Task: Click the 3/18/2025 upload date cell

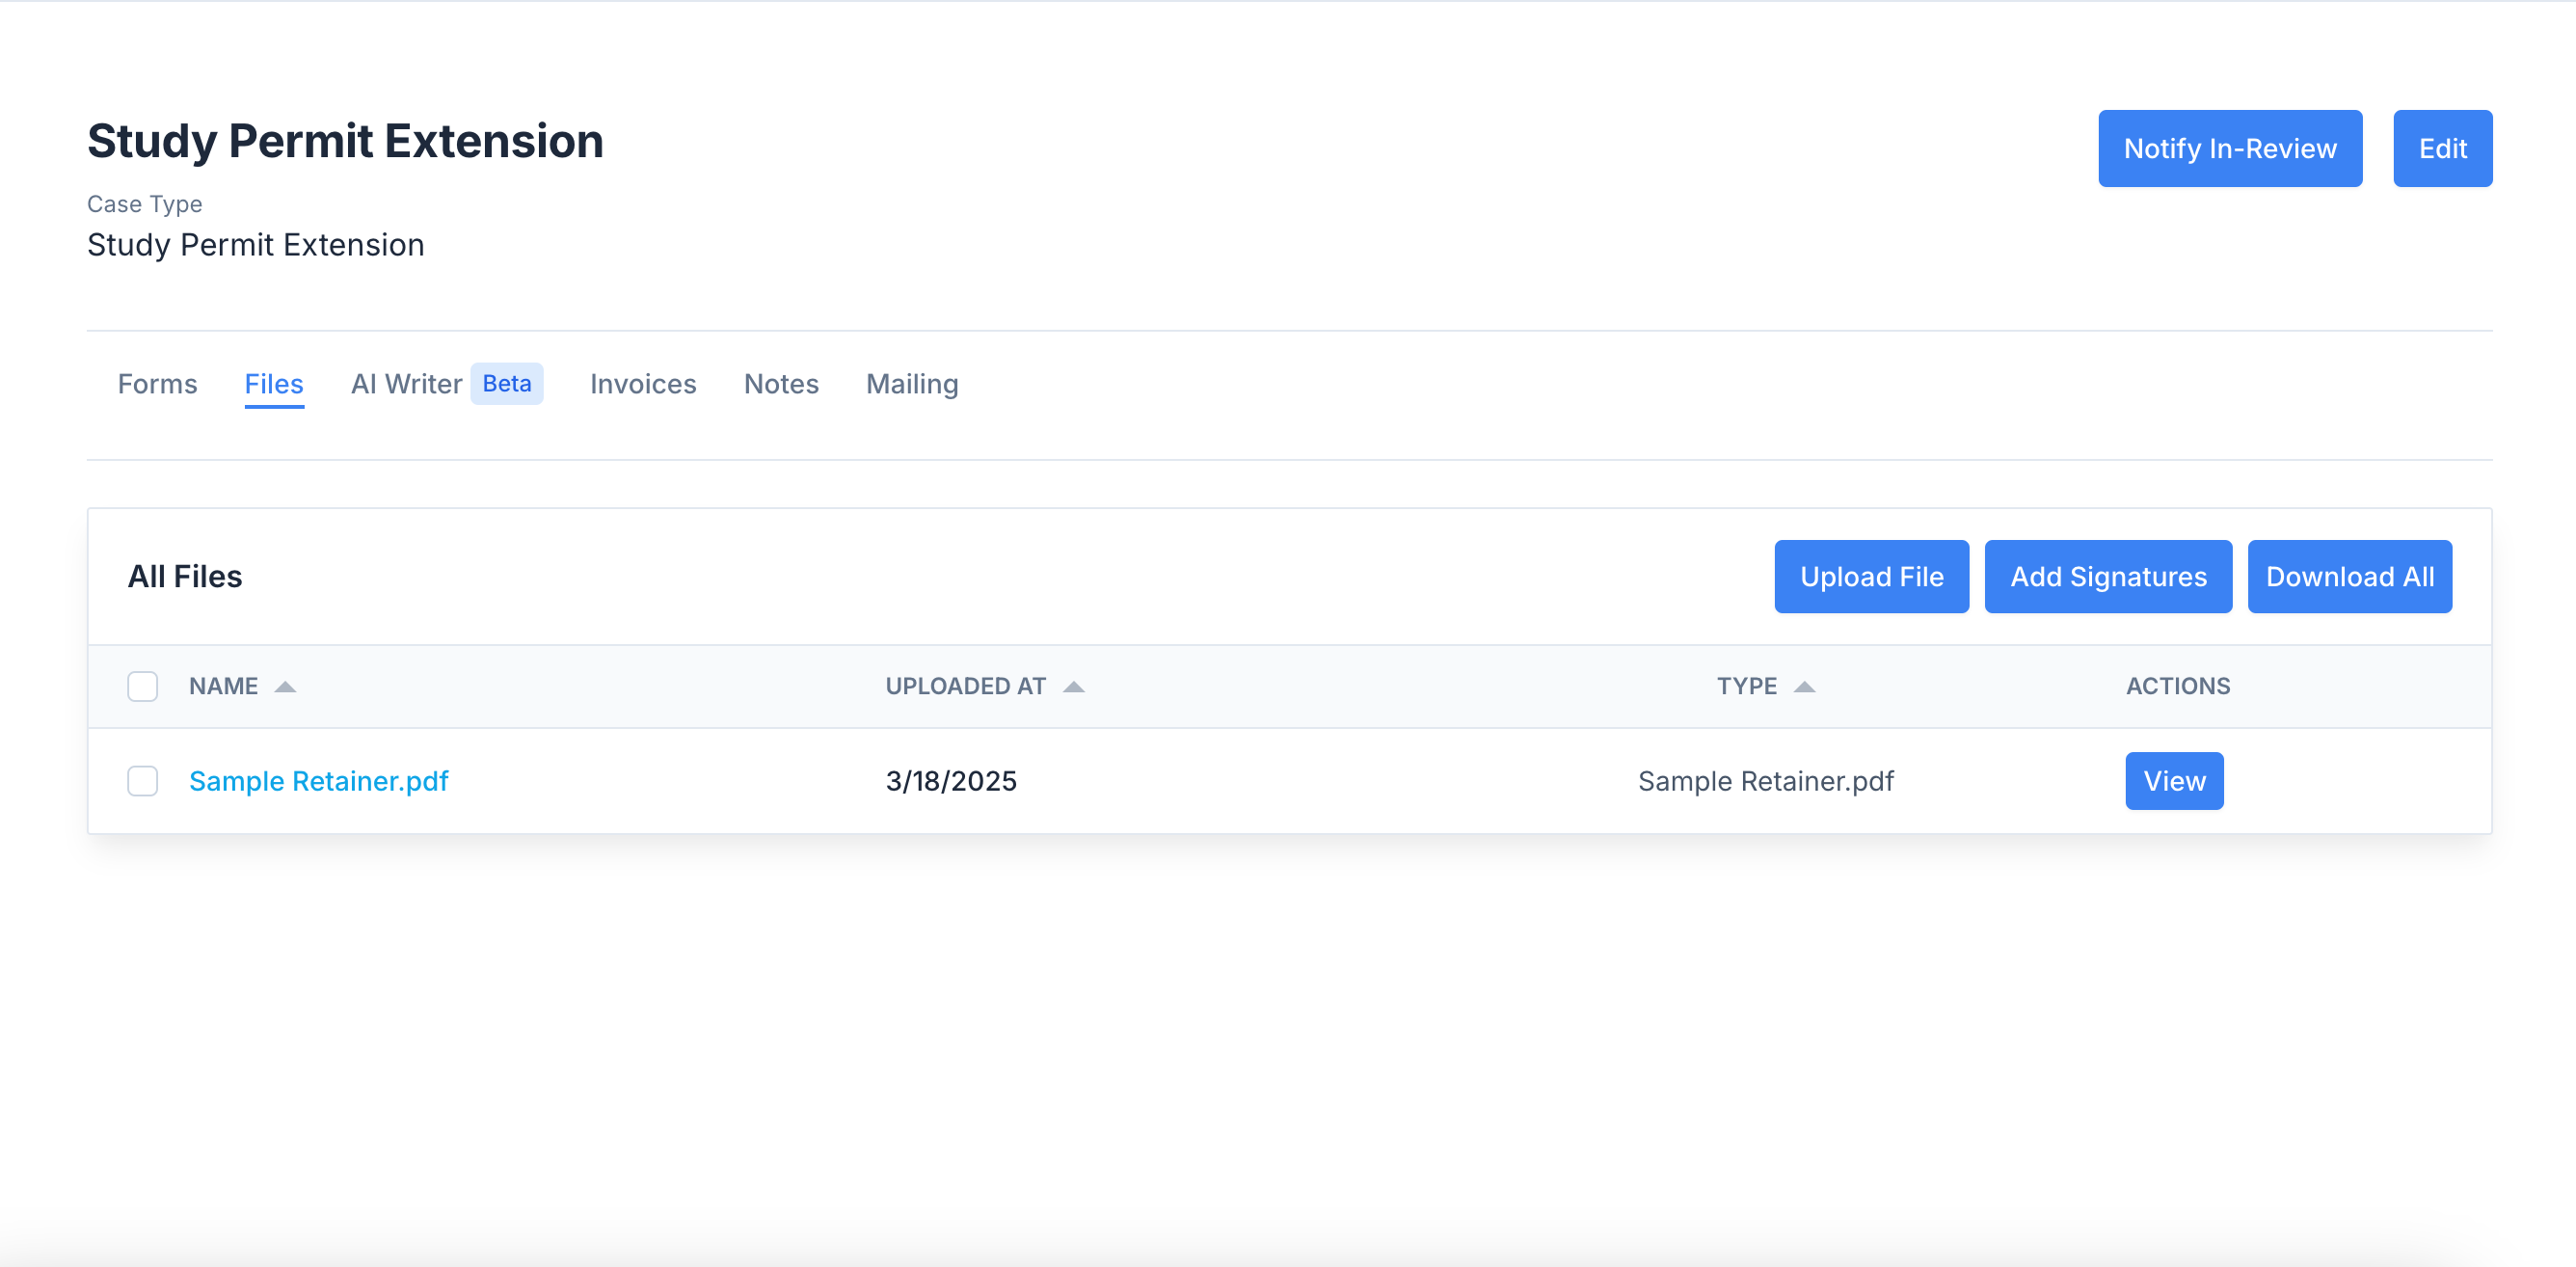Action: click(951, 781)
